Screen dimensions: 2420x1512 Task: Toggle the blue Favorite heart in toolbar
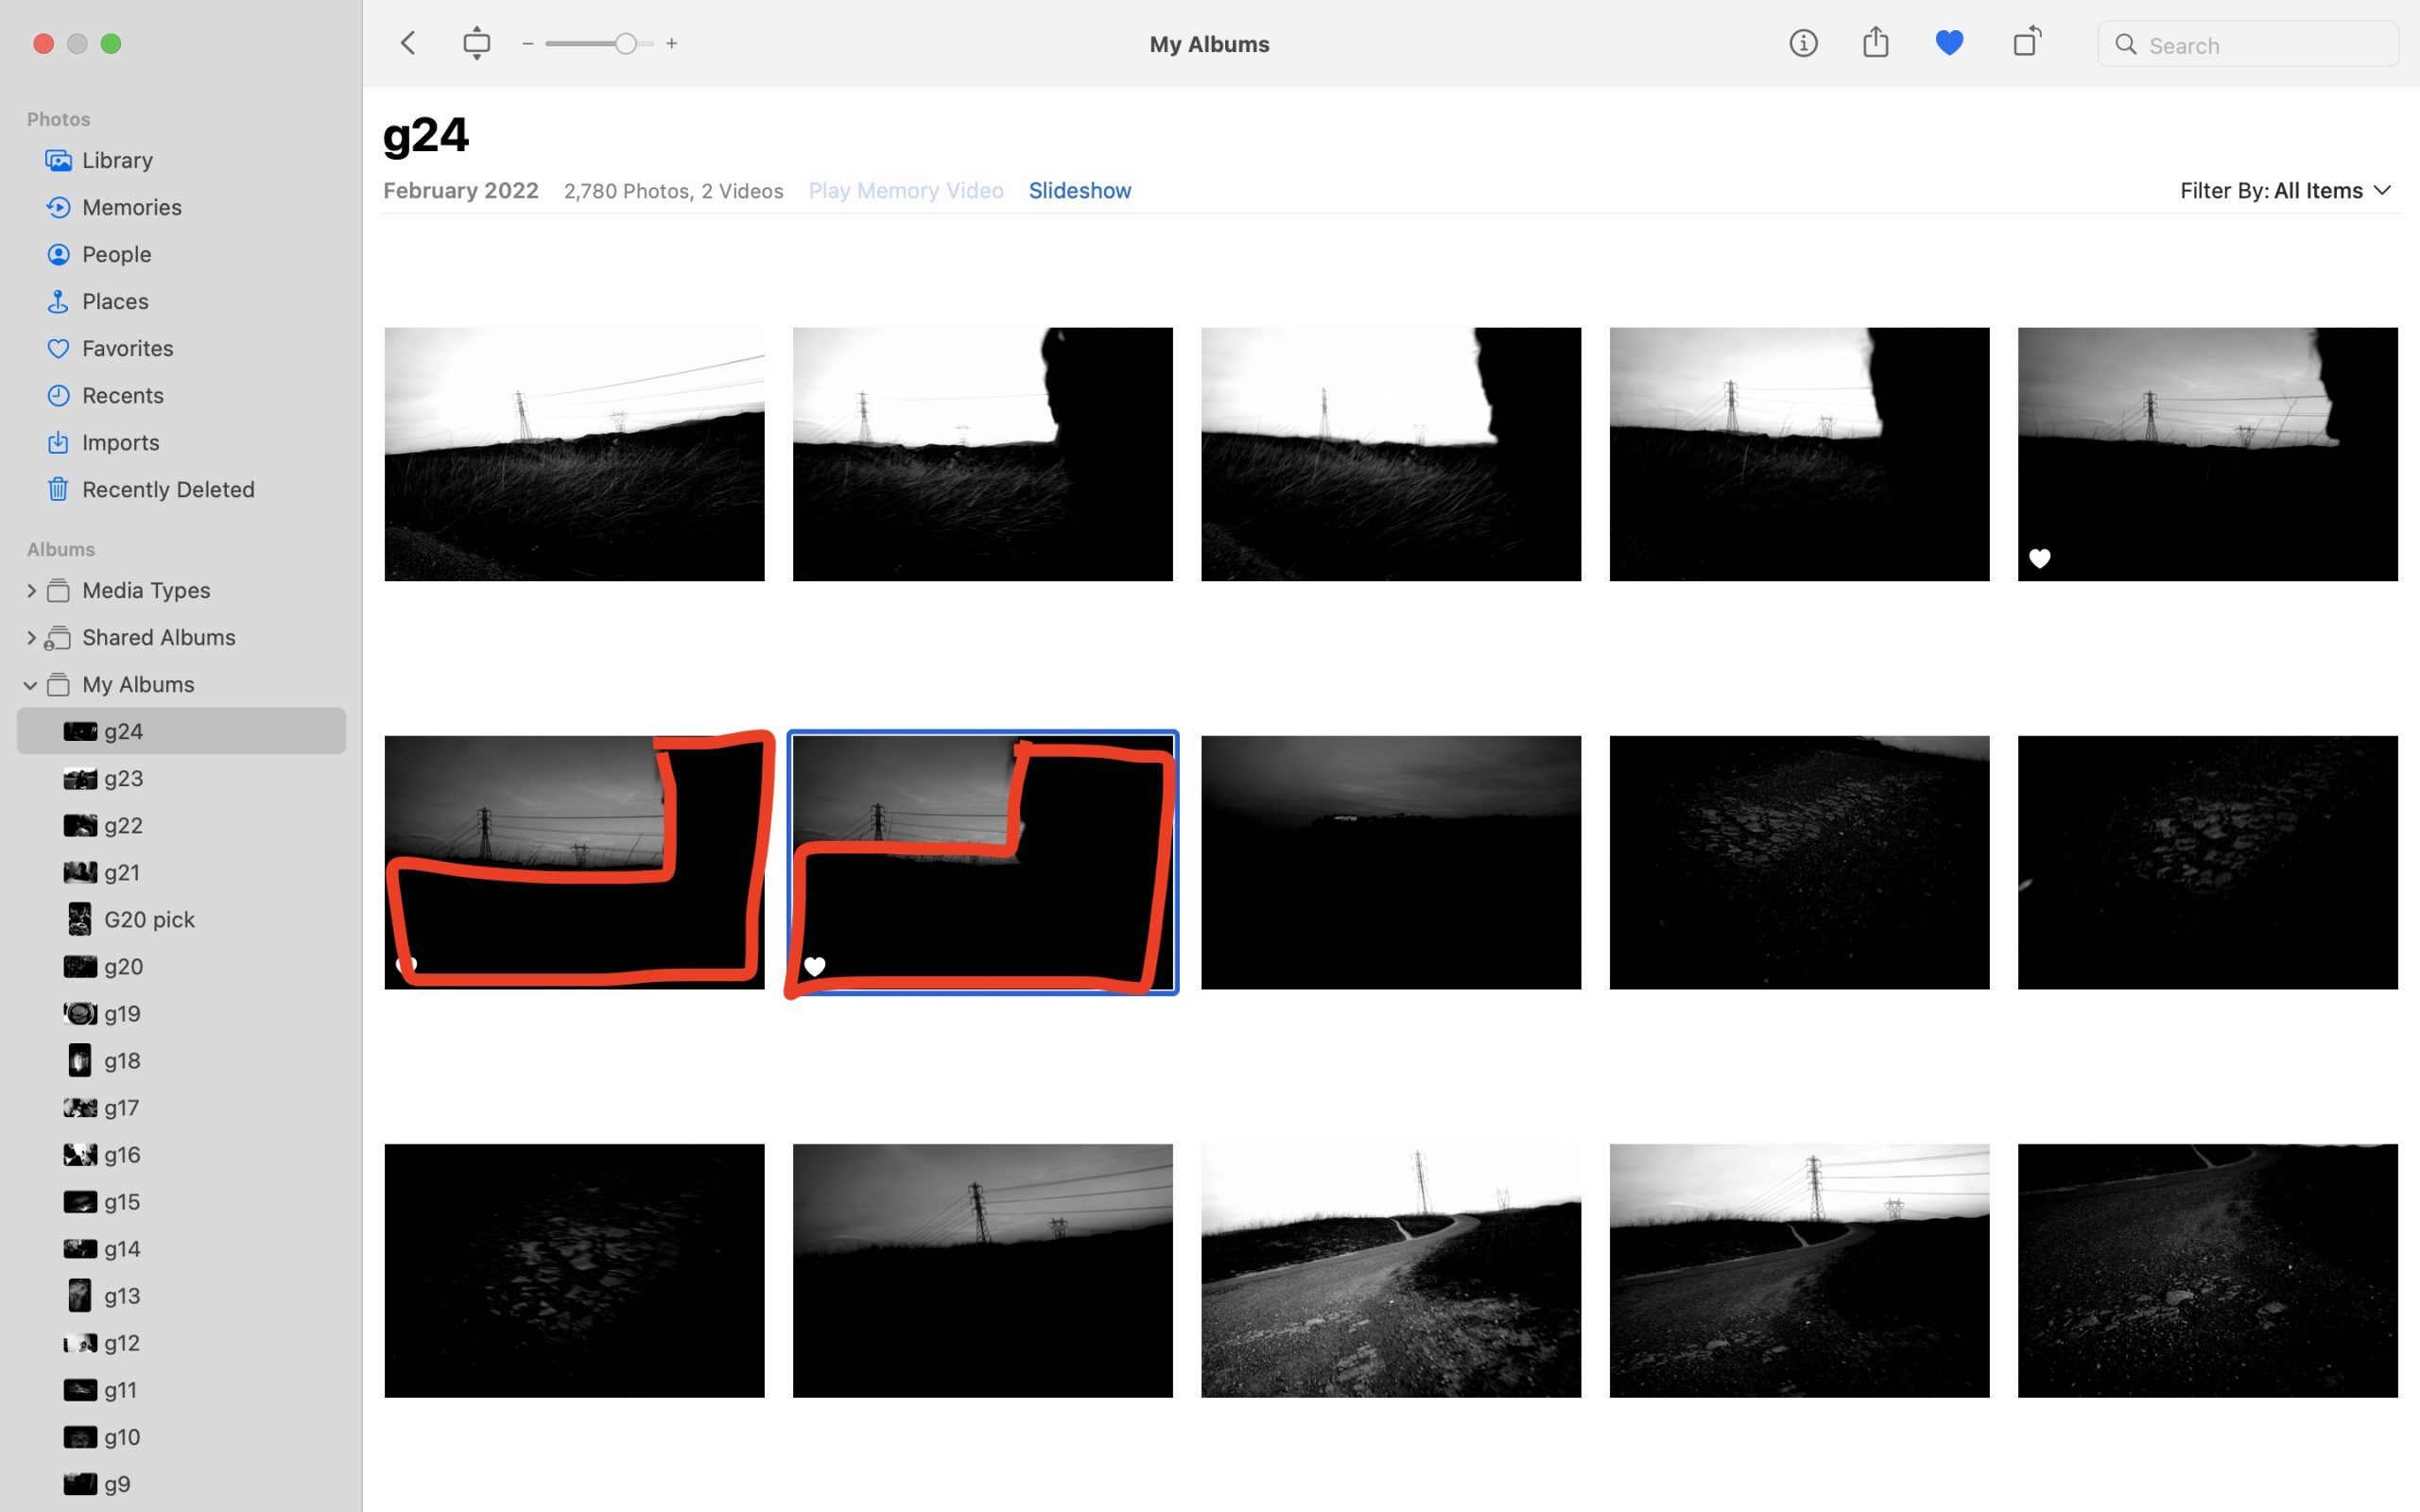1949,43
